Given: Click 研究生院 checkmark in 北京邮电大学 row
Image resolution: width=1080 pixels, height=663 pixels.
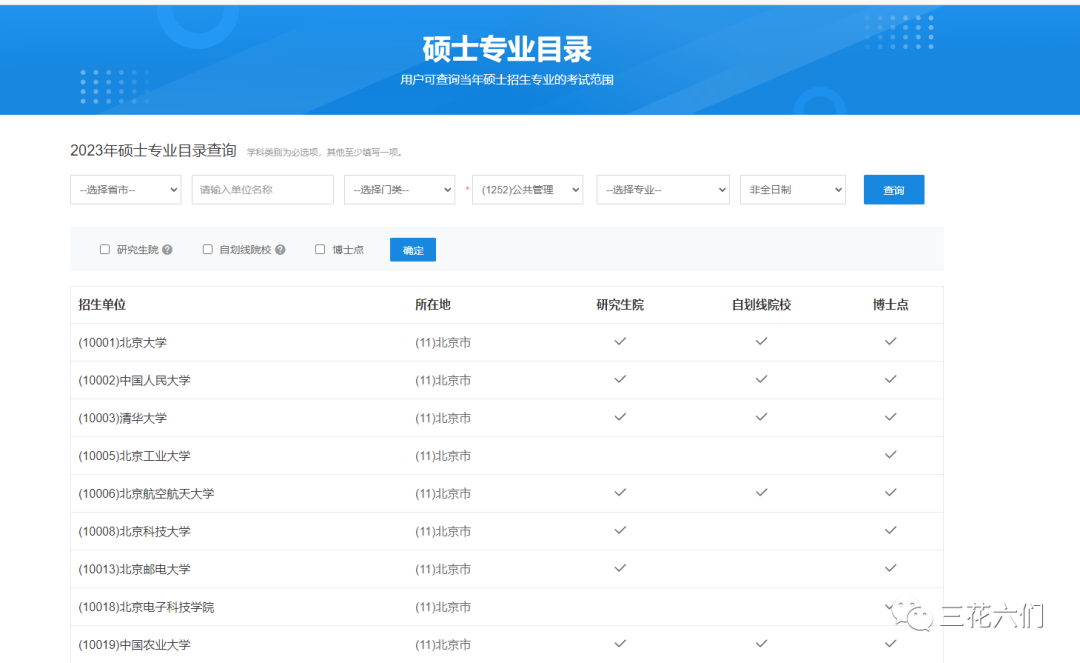Looking at the screenshot, I should click(x=620, y=569).
